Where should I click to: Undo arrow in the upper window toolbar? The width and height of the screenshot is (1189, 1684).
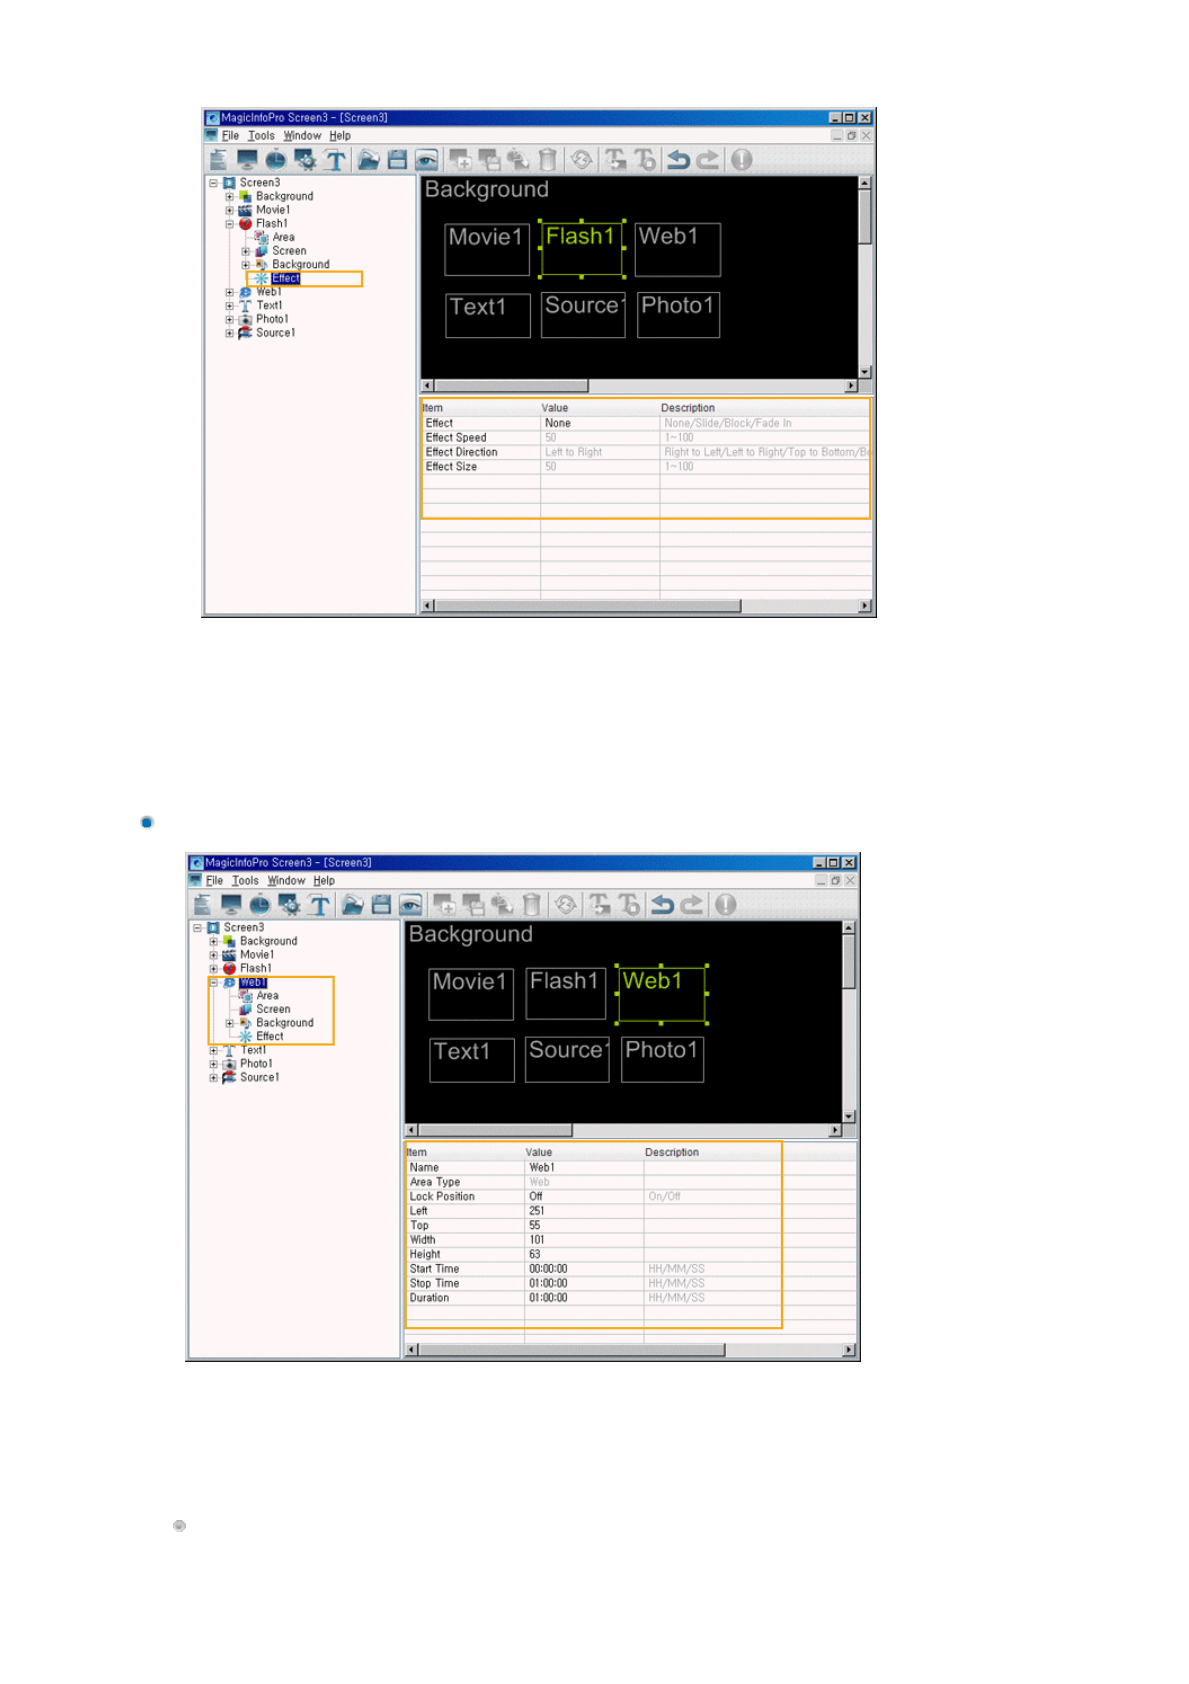click(x=678, y=160)
